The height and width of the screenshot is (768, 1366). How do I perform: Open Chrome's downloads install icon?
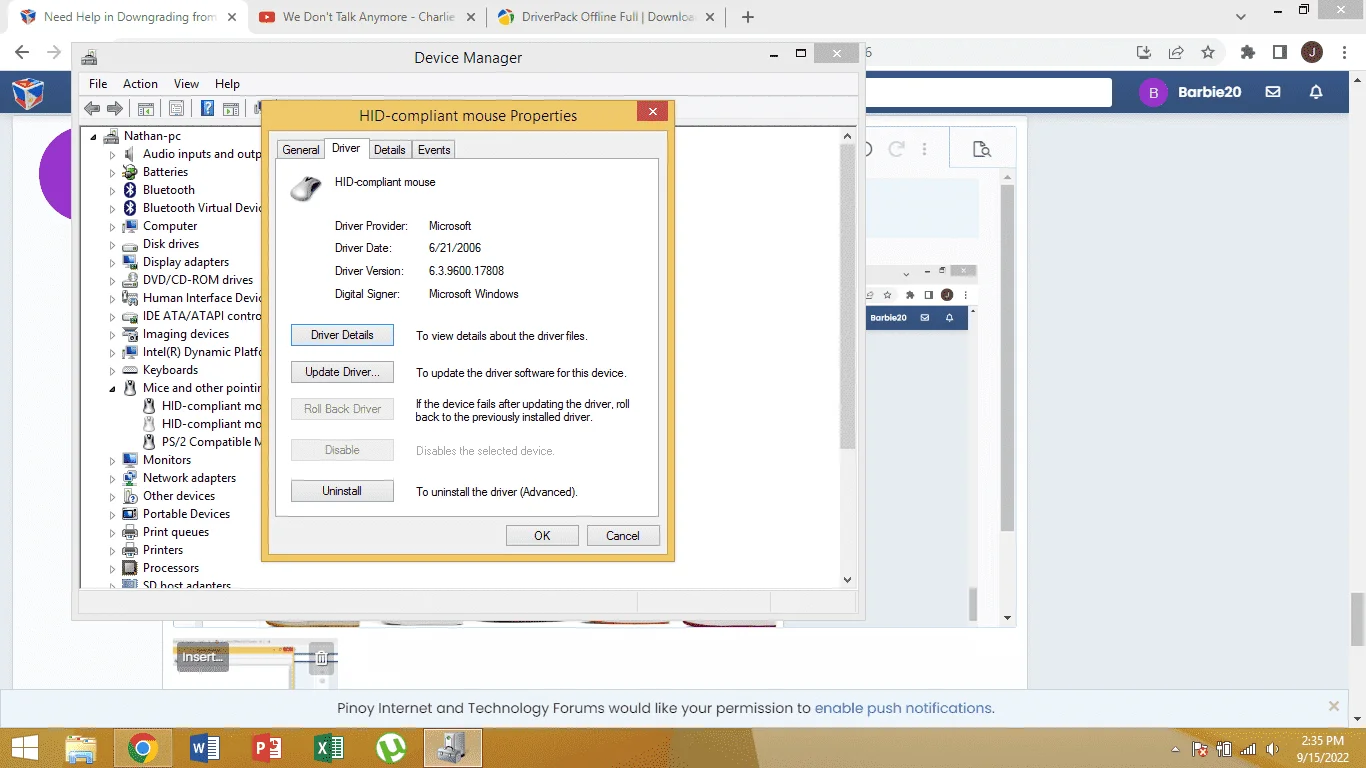[1144, 52]
